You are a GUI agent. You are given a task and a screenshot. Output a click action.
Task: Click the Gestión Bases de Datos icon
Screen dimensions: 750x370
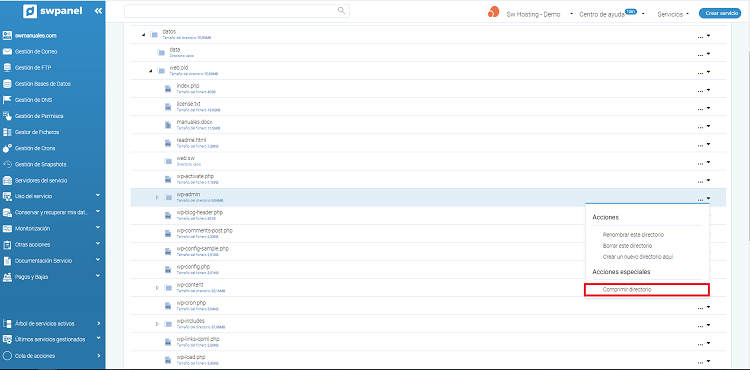[x=7, y=84]
